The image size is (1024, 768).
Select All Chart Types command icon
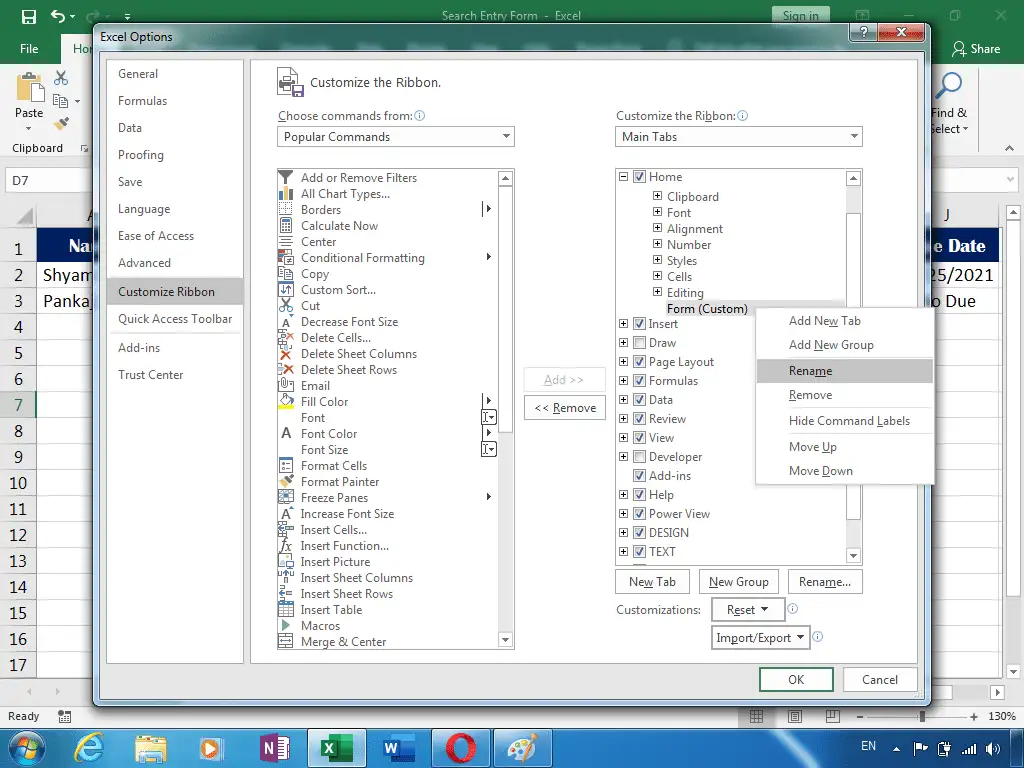[285, 193]
